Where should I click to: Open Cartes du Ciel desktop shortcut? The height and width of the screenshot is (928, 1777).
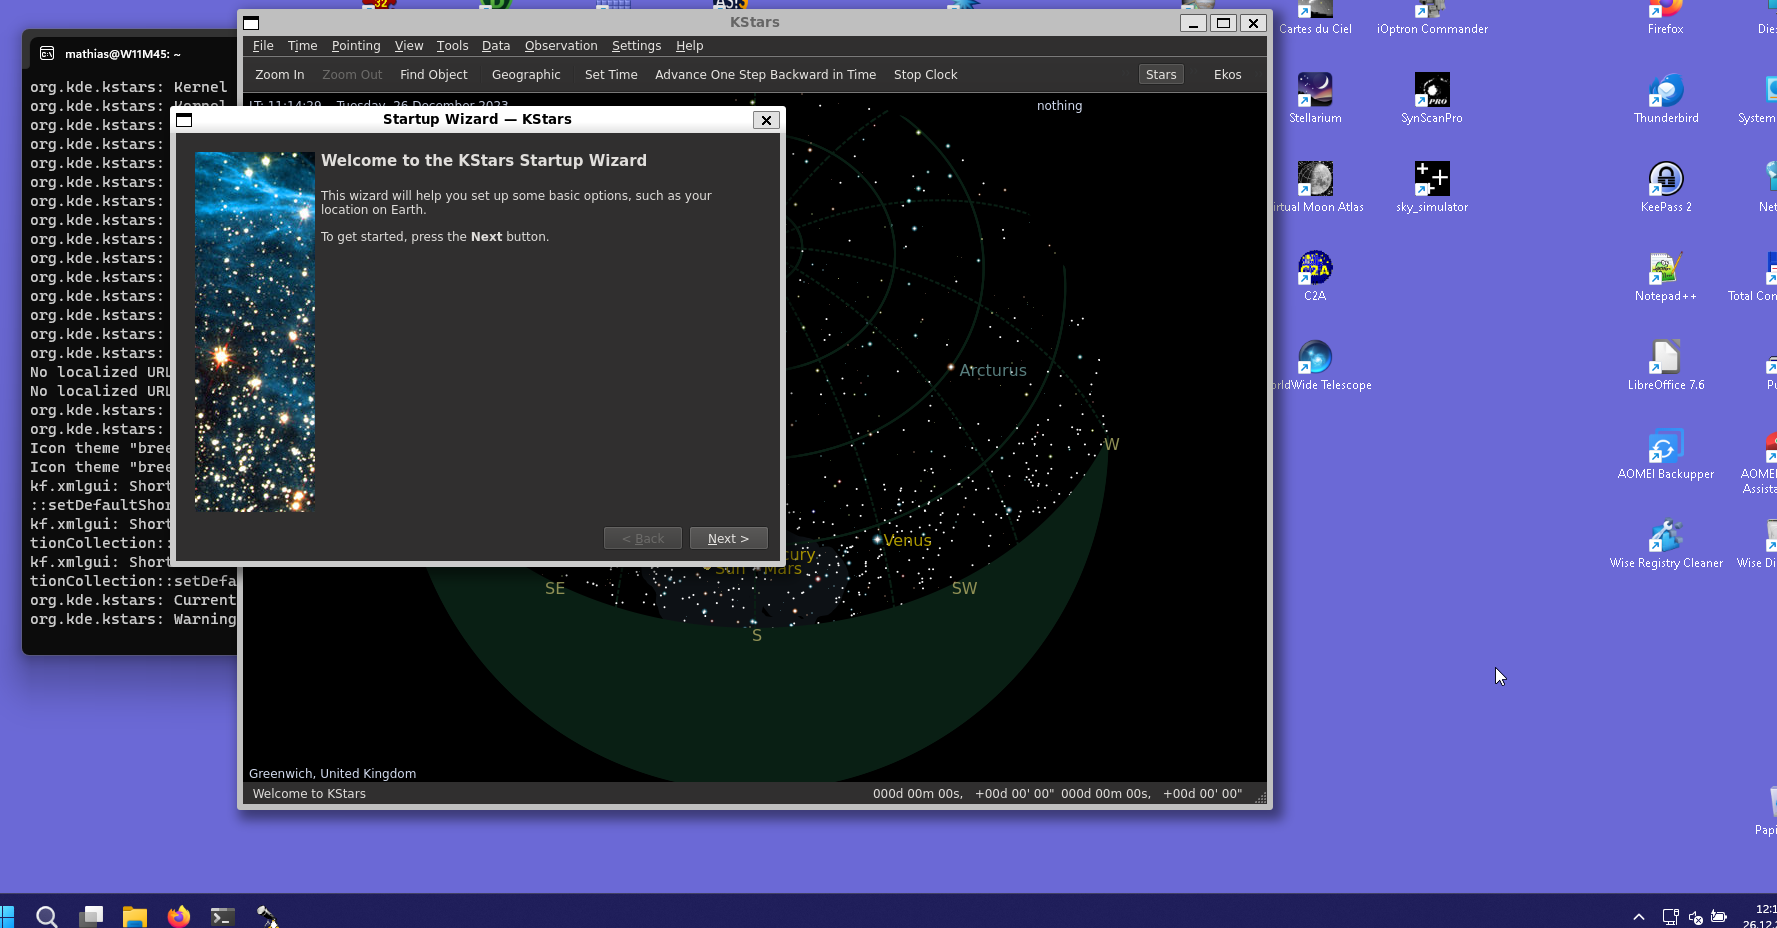pos(1315,18)
